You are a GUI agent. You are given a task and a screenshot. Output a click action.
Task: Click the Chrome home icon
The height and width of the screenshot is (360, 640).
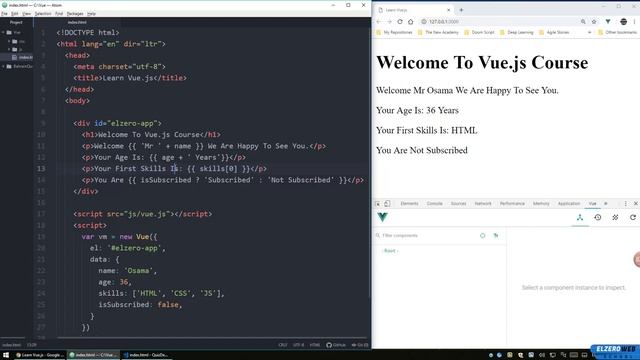(x=411, y=22)
